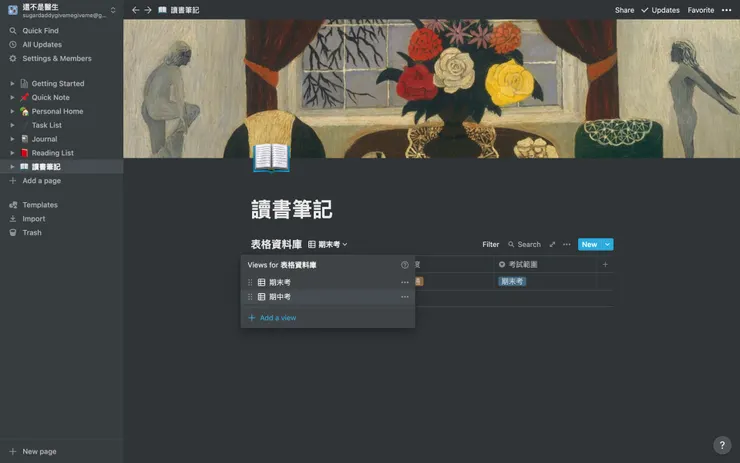
Task: Open the Personal Home page
Action: (x=57, y=111)
